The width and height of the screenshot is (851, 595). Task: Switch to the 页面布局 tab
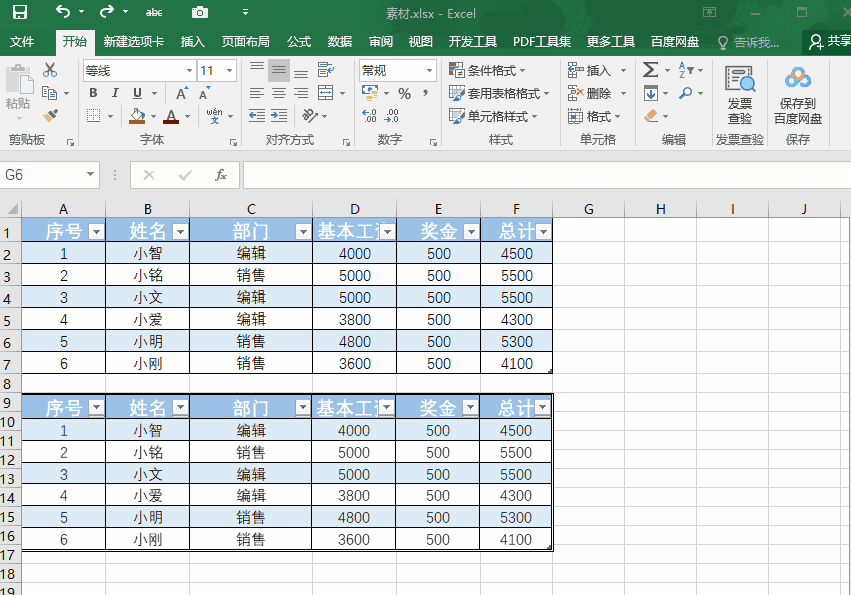[x=245, y=42]
